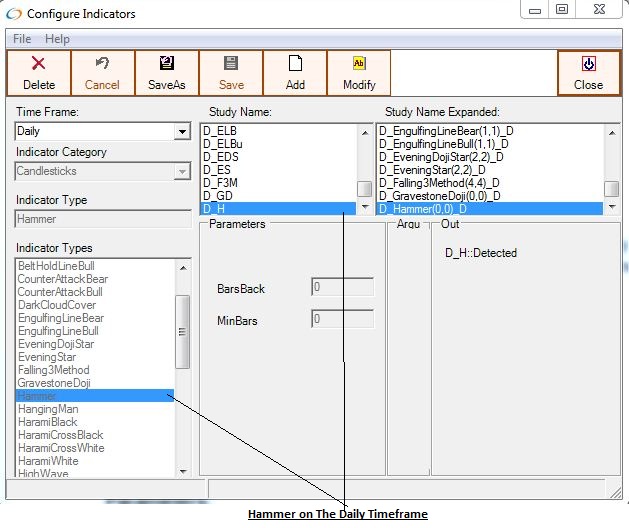The height and width of the screenshot is (528, 629).
Task: Click the MinBars input field
Action: (x=342, y=320)
